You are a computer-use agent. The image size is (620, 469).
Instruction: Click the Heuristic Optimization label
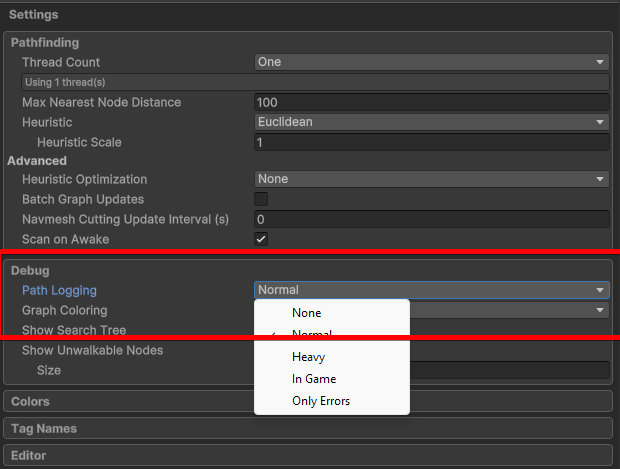click(85, 179)
